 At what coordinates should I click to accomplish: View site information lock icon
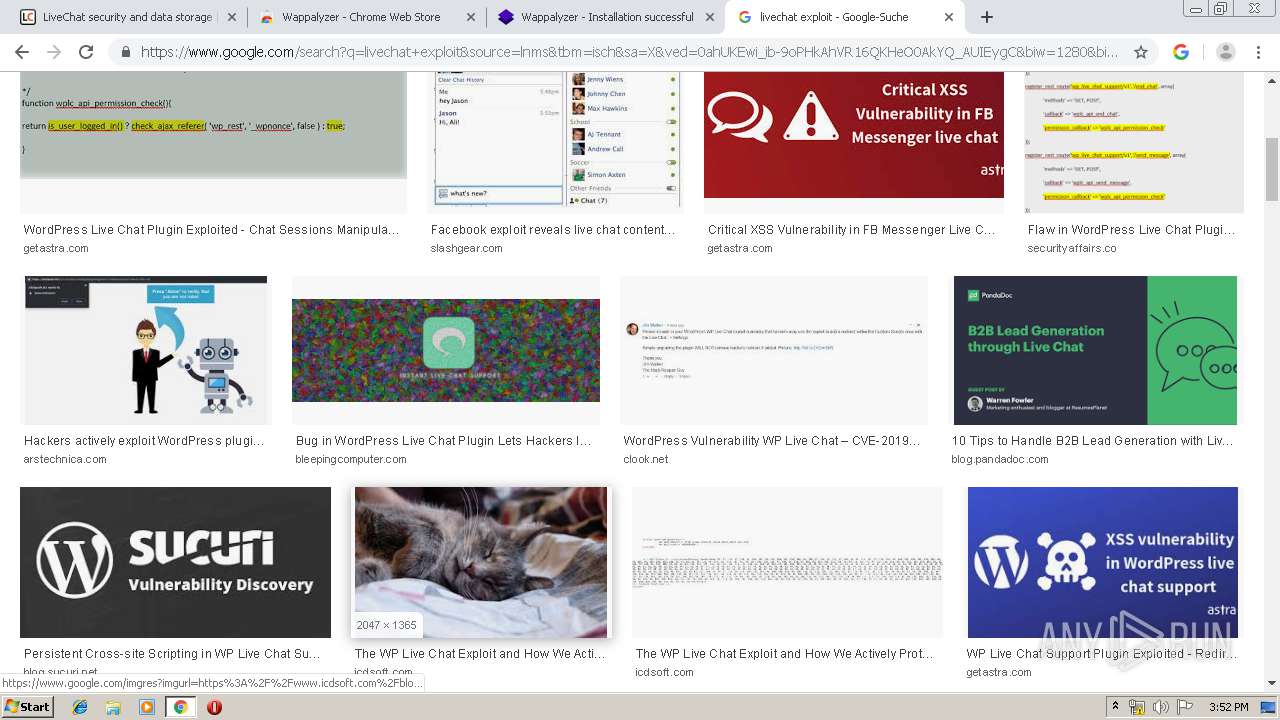click(126, 52)
